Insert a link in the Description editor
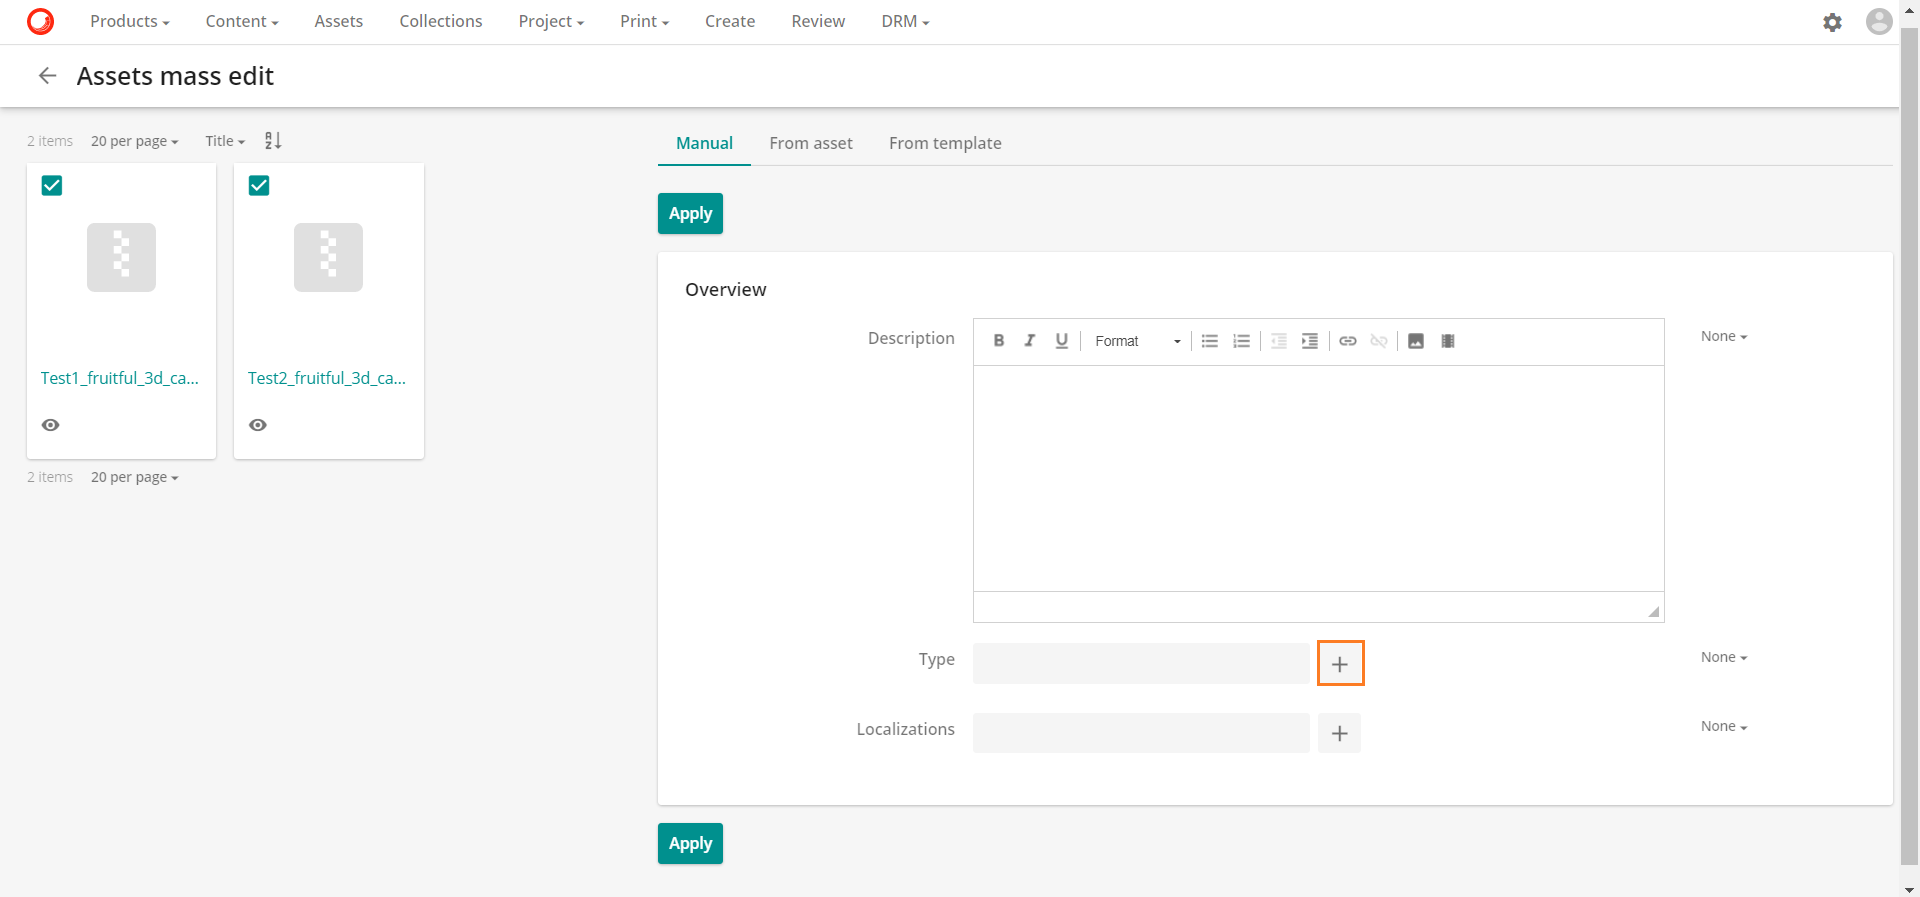Screen dimensions: 1920x897 [1347, 341]
